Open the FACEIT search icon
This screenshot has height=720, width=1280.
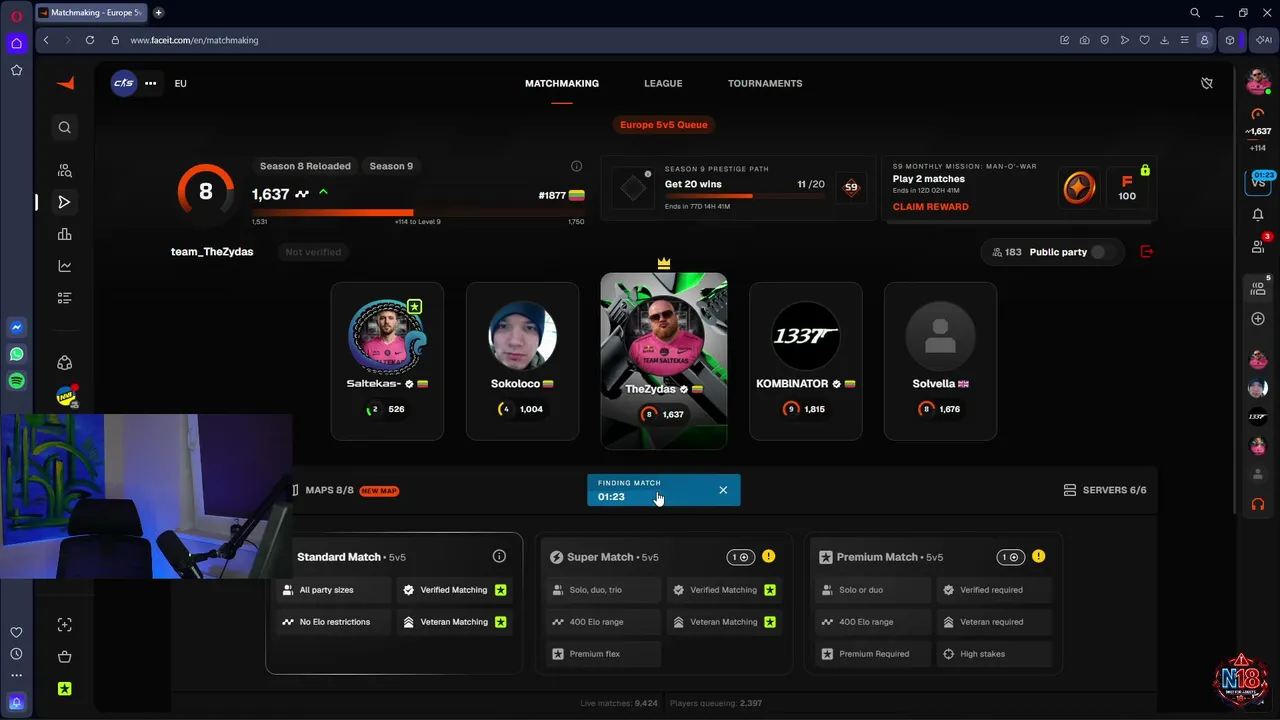click(x=65, y=127)
